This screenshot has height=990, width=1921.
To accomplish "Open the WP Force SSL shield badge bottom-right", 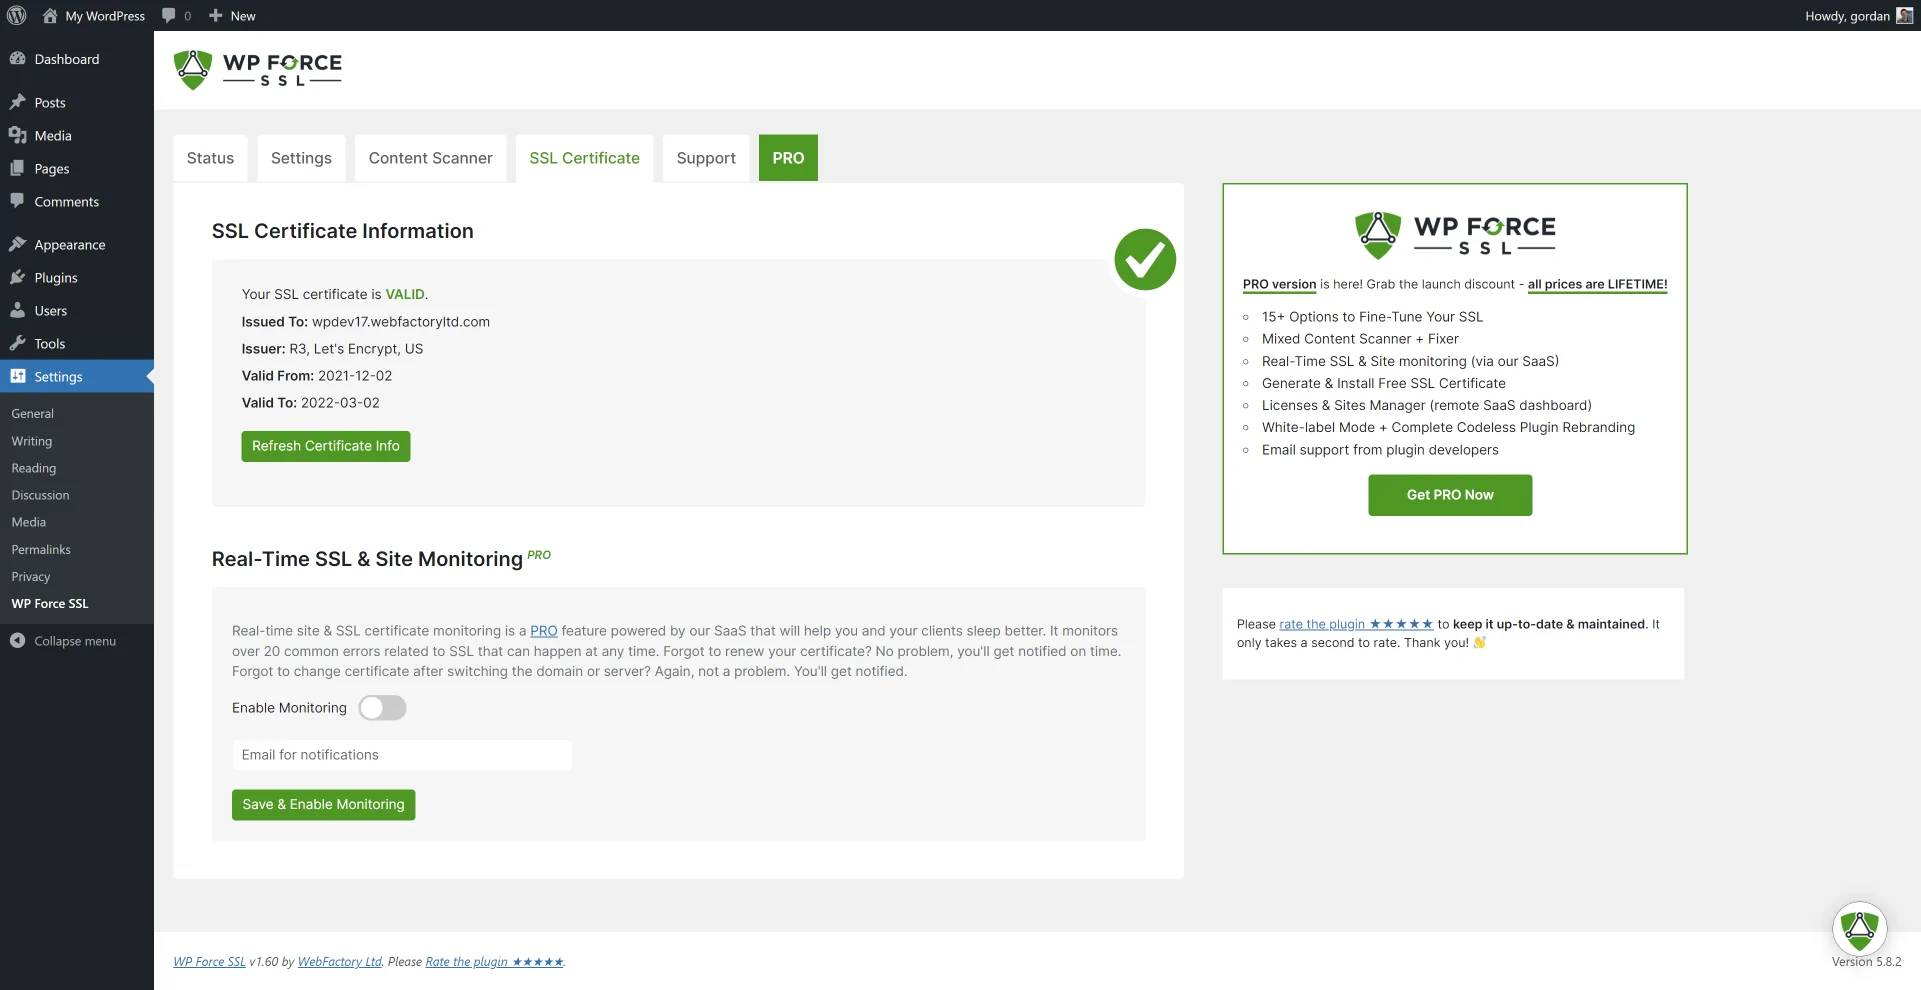I will click(x=1858, y=928).
